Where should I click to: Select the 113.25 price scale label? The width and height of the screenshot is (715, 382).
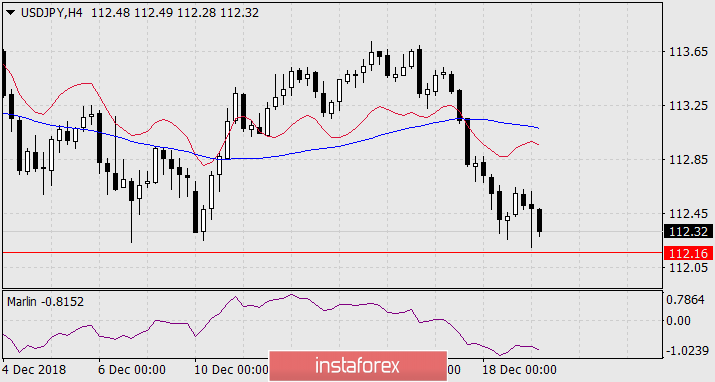[x=688, y=106]
